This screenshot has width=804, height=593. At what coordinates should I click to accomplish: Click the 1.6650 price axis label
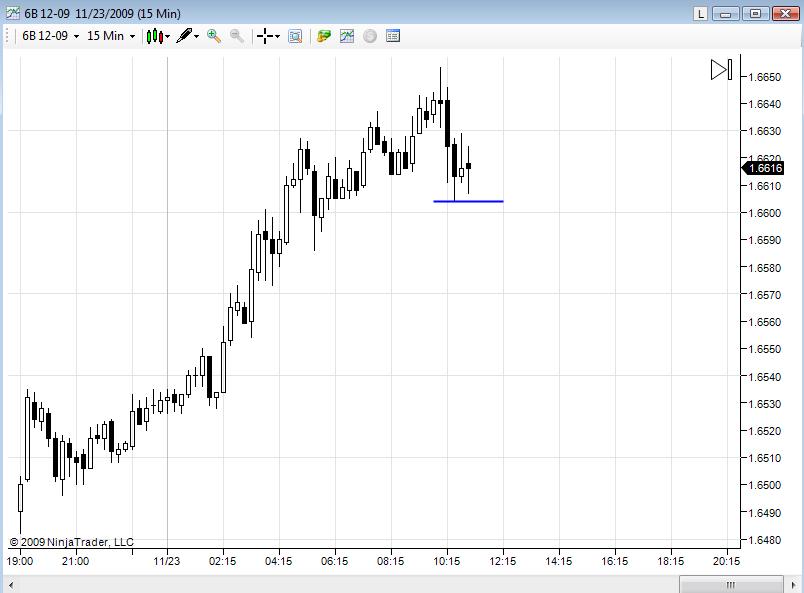(x=765, y=77)
